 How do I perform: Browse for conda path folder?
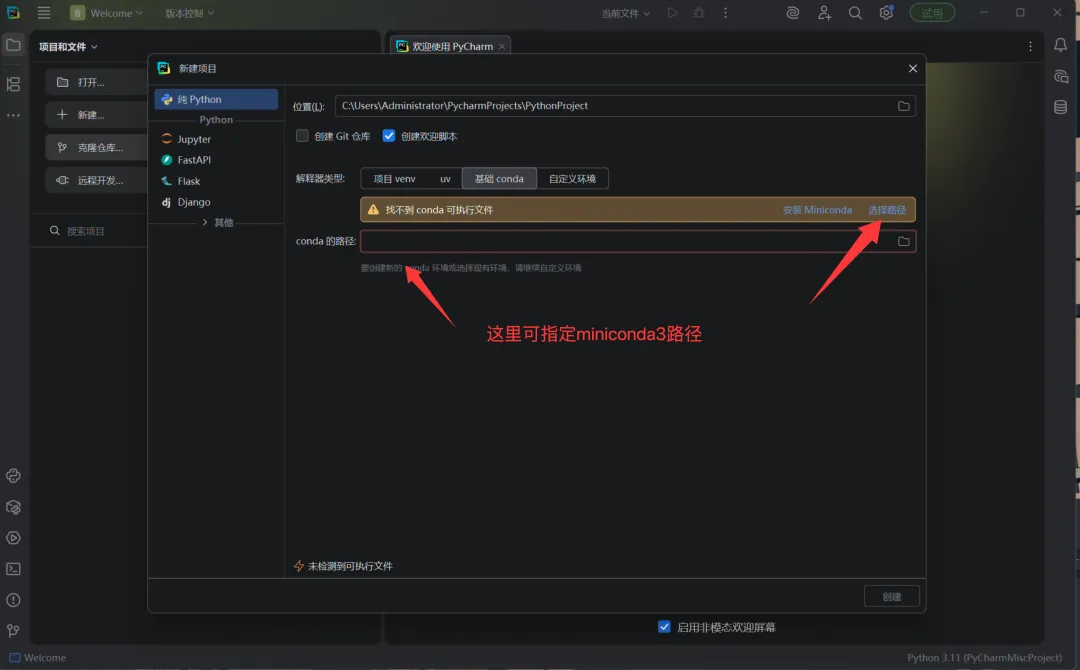[903, 241]
